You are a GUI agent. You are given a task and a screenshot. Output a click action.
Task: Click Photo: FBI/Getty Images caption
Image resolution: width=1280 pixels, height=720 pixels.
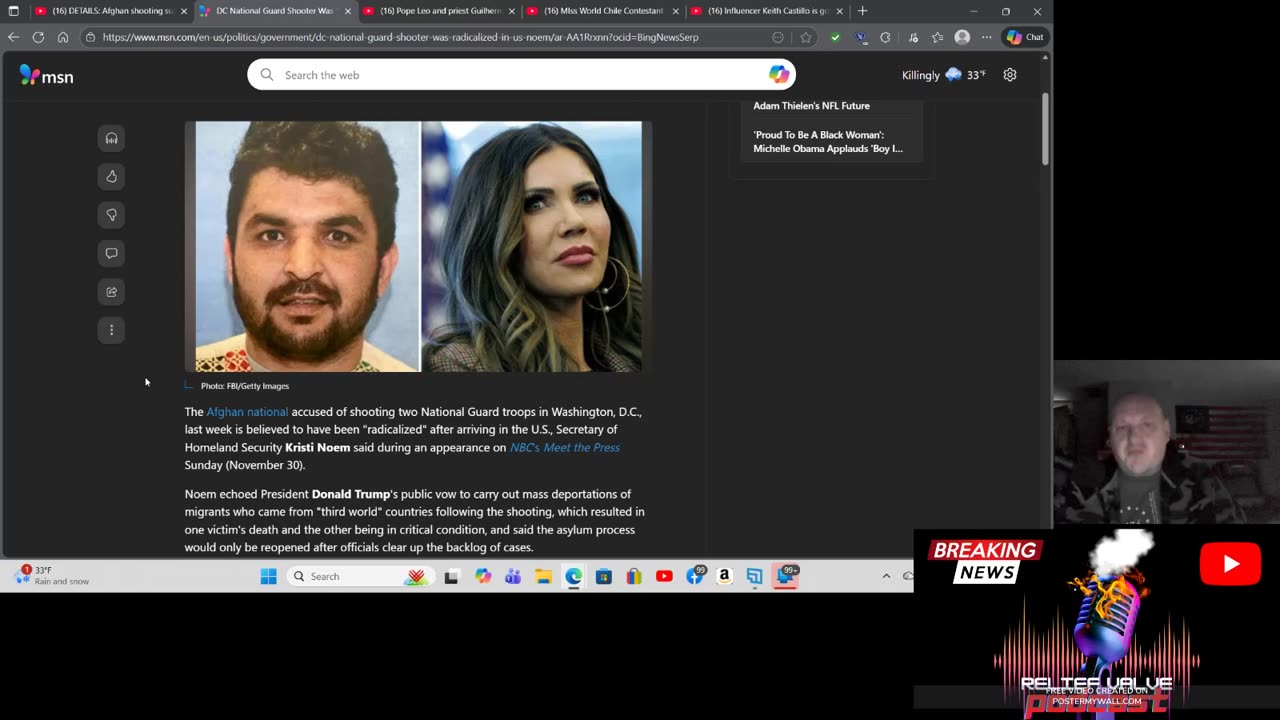click(245, 386)
